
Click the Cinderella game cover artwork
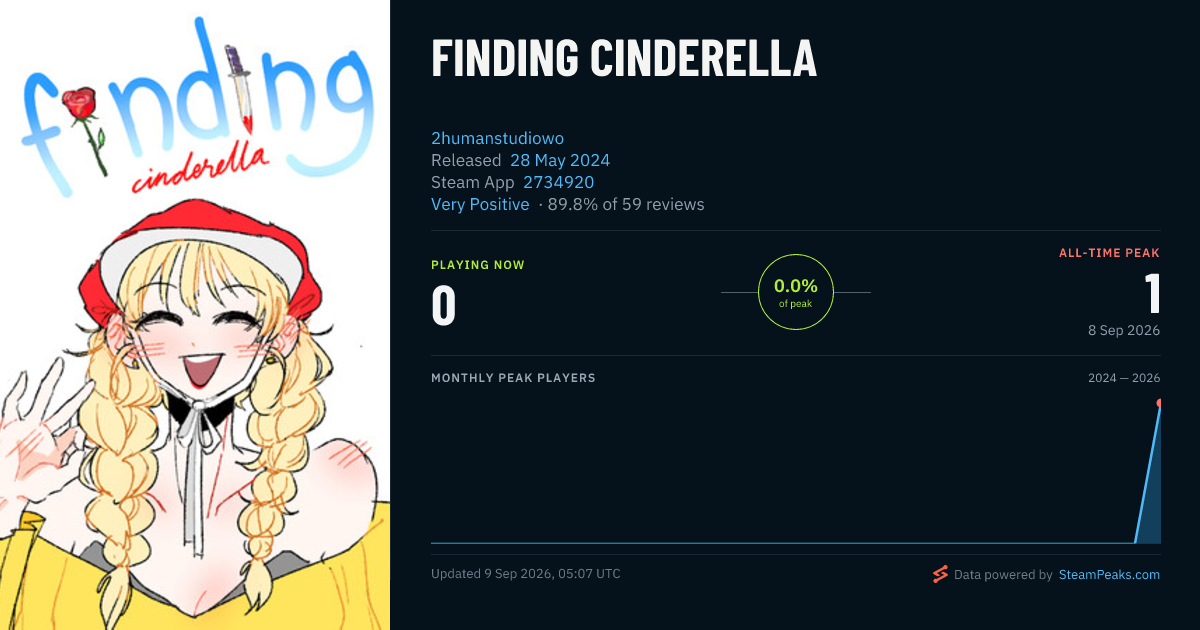tap(195, 315)
